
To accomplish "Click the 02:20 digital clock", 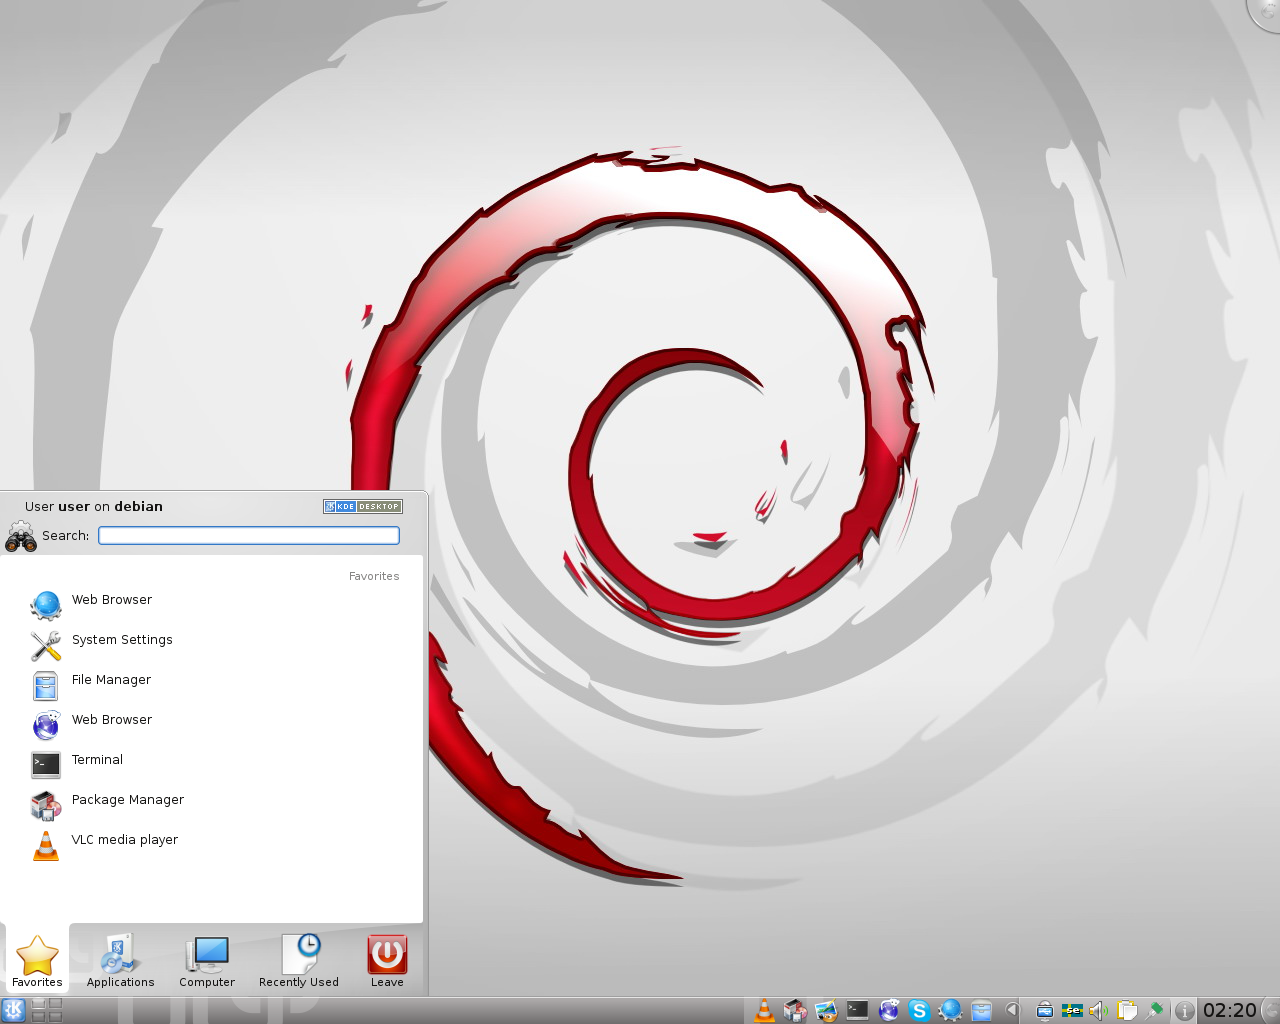I will pos(1229,1010).
